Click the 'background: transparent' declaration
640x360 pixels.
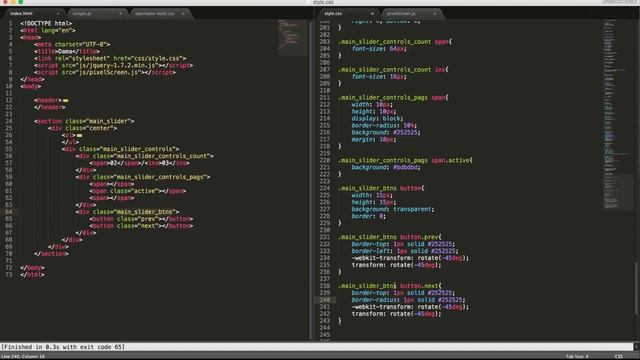click(x=393, y=209)
